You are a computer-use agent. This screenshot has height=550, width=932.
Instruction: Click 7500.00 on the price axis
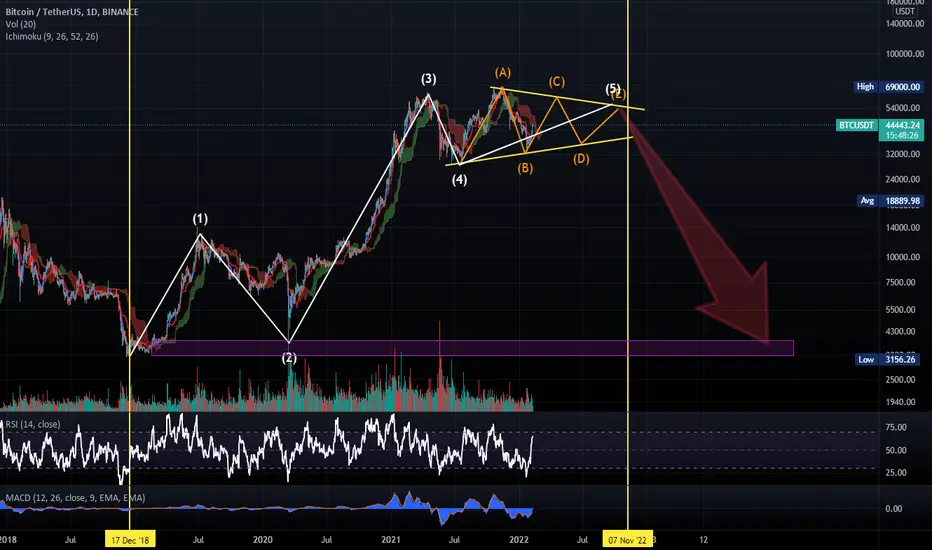coord(900,282)
